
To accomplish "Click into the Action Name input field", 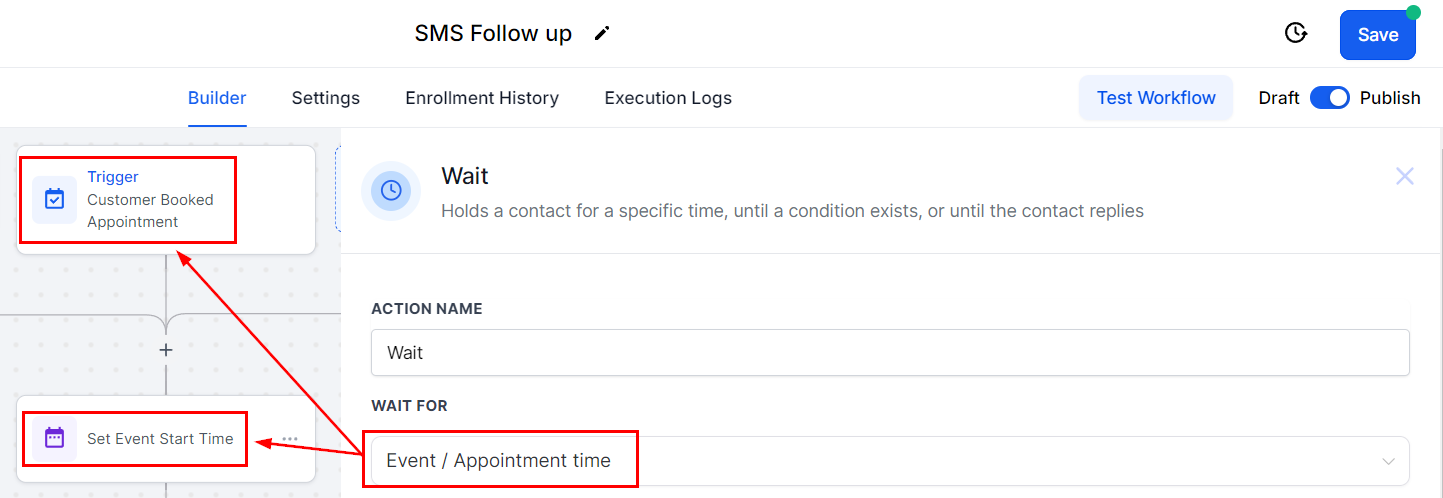I will (x=888, y=353).
